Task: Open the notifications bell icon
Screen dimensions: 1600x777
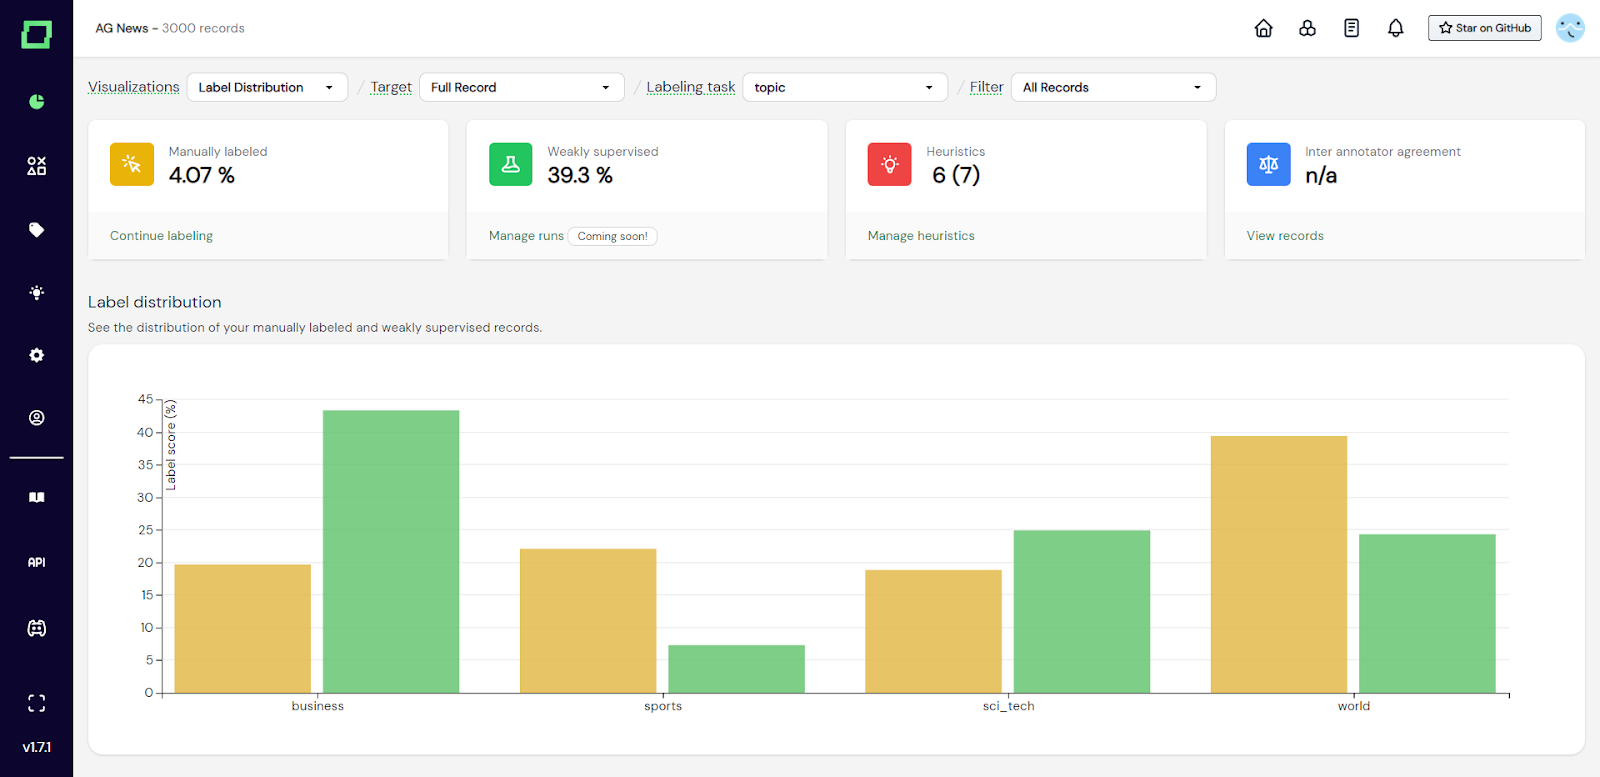Action: tap(1395, 28)
